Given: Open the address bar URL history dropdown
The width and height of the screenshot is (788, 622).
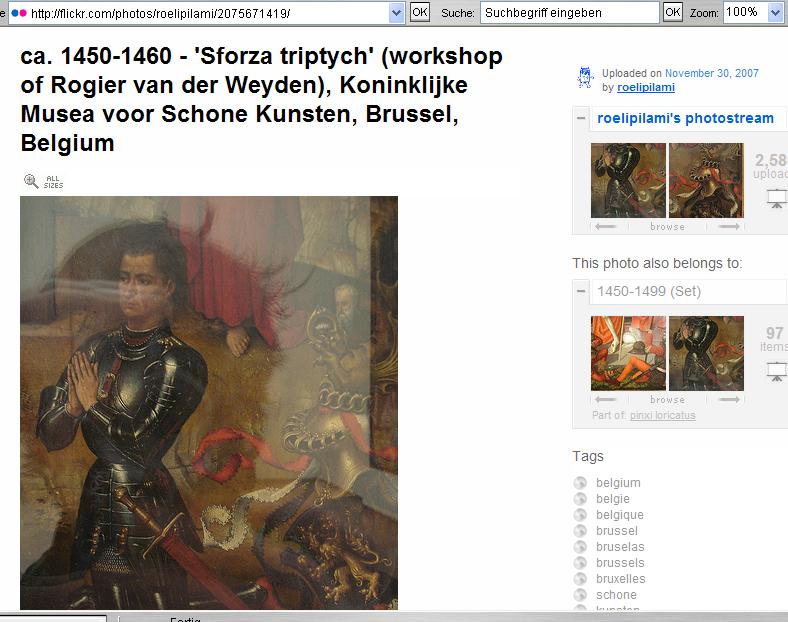Looking at the screenshot, I should pos(397,13).
